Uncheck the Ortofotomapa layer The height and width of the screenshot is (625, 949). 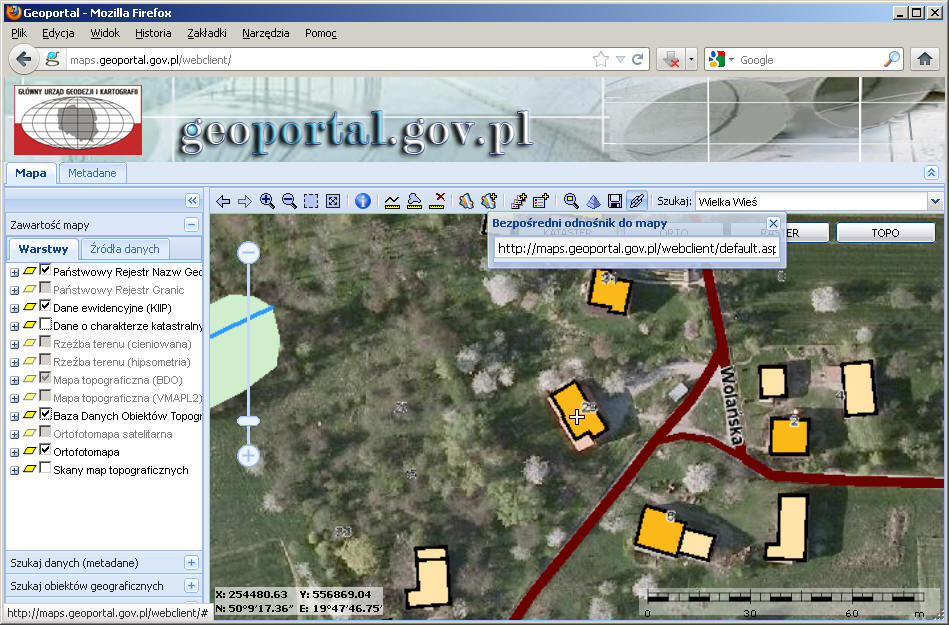tap(45, 450)
